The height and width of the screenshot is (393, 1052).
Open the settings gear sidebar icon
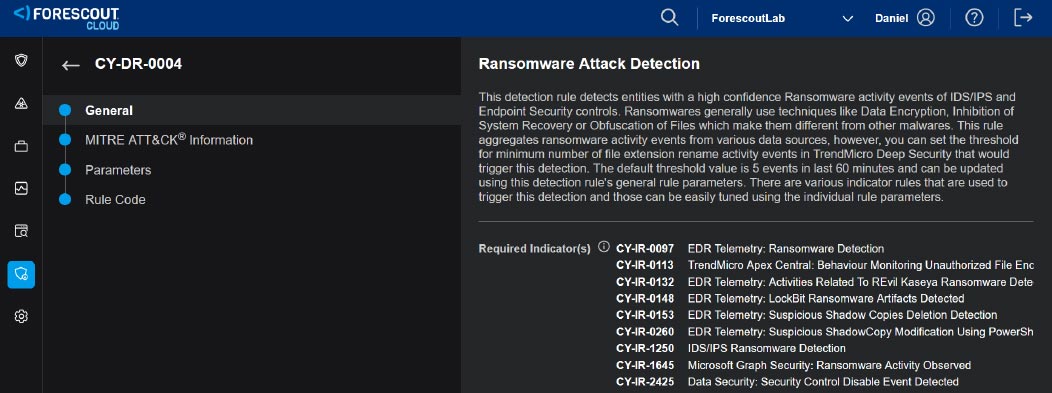[x=21, y=317]
